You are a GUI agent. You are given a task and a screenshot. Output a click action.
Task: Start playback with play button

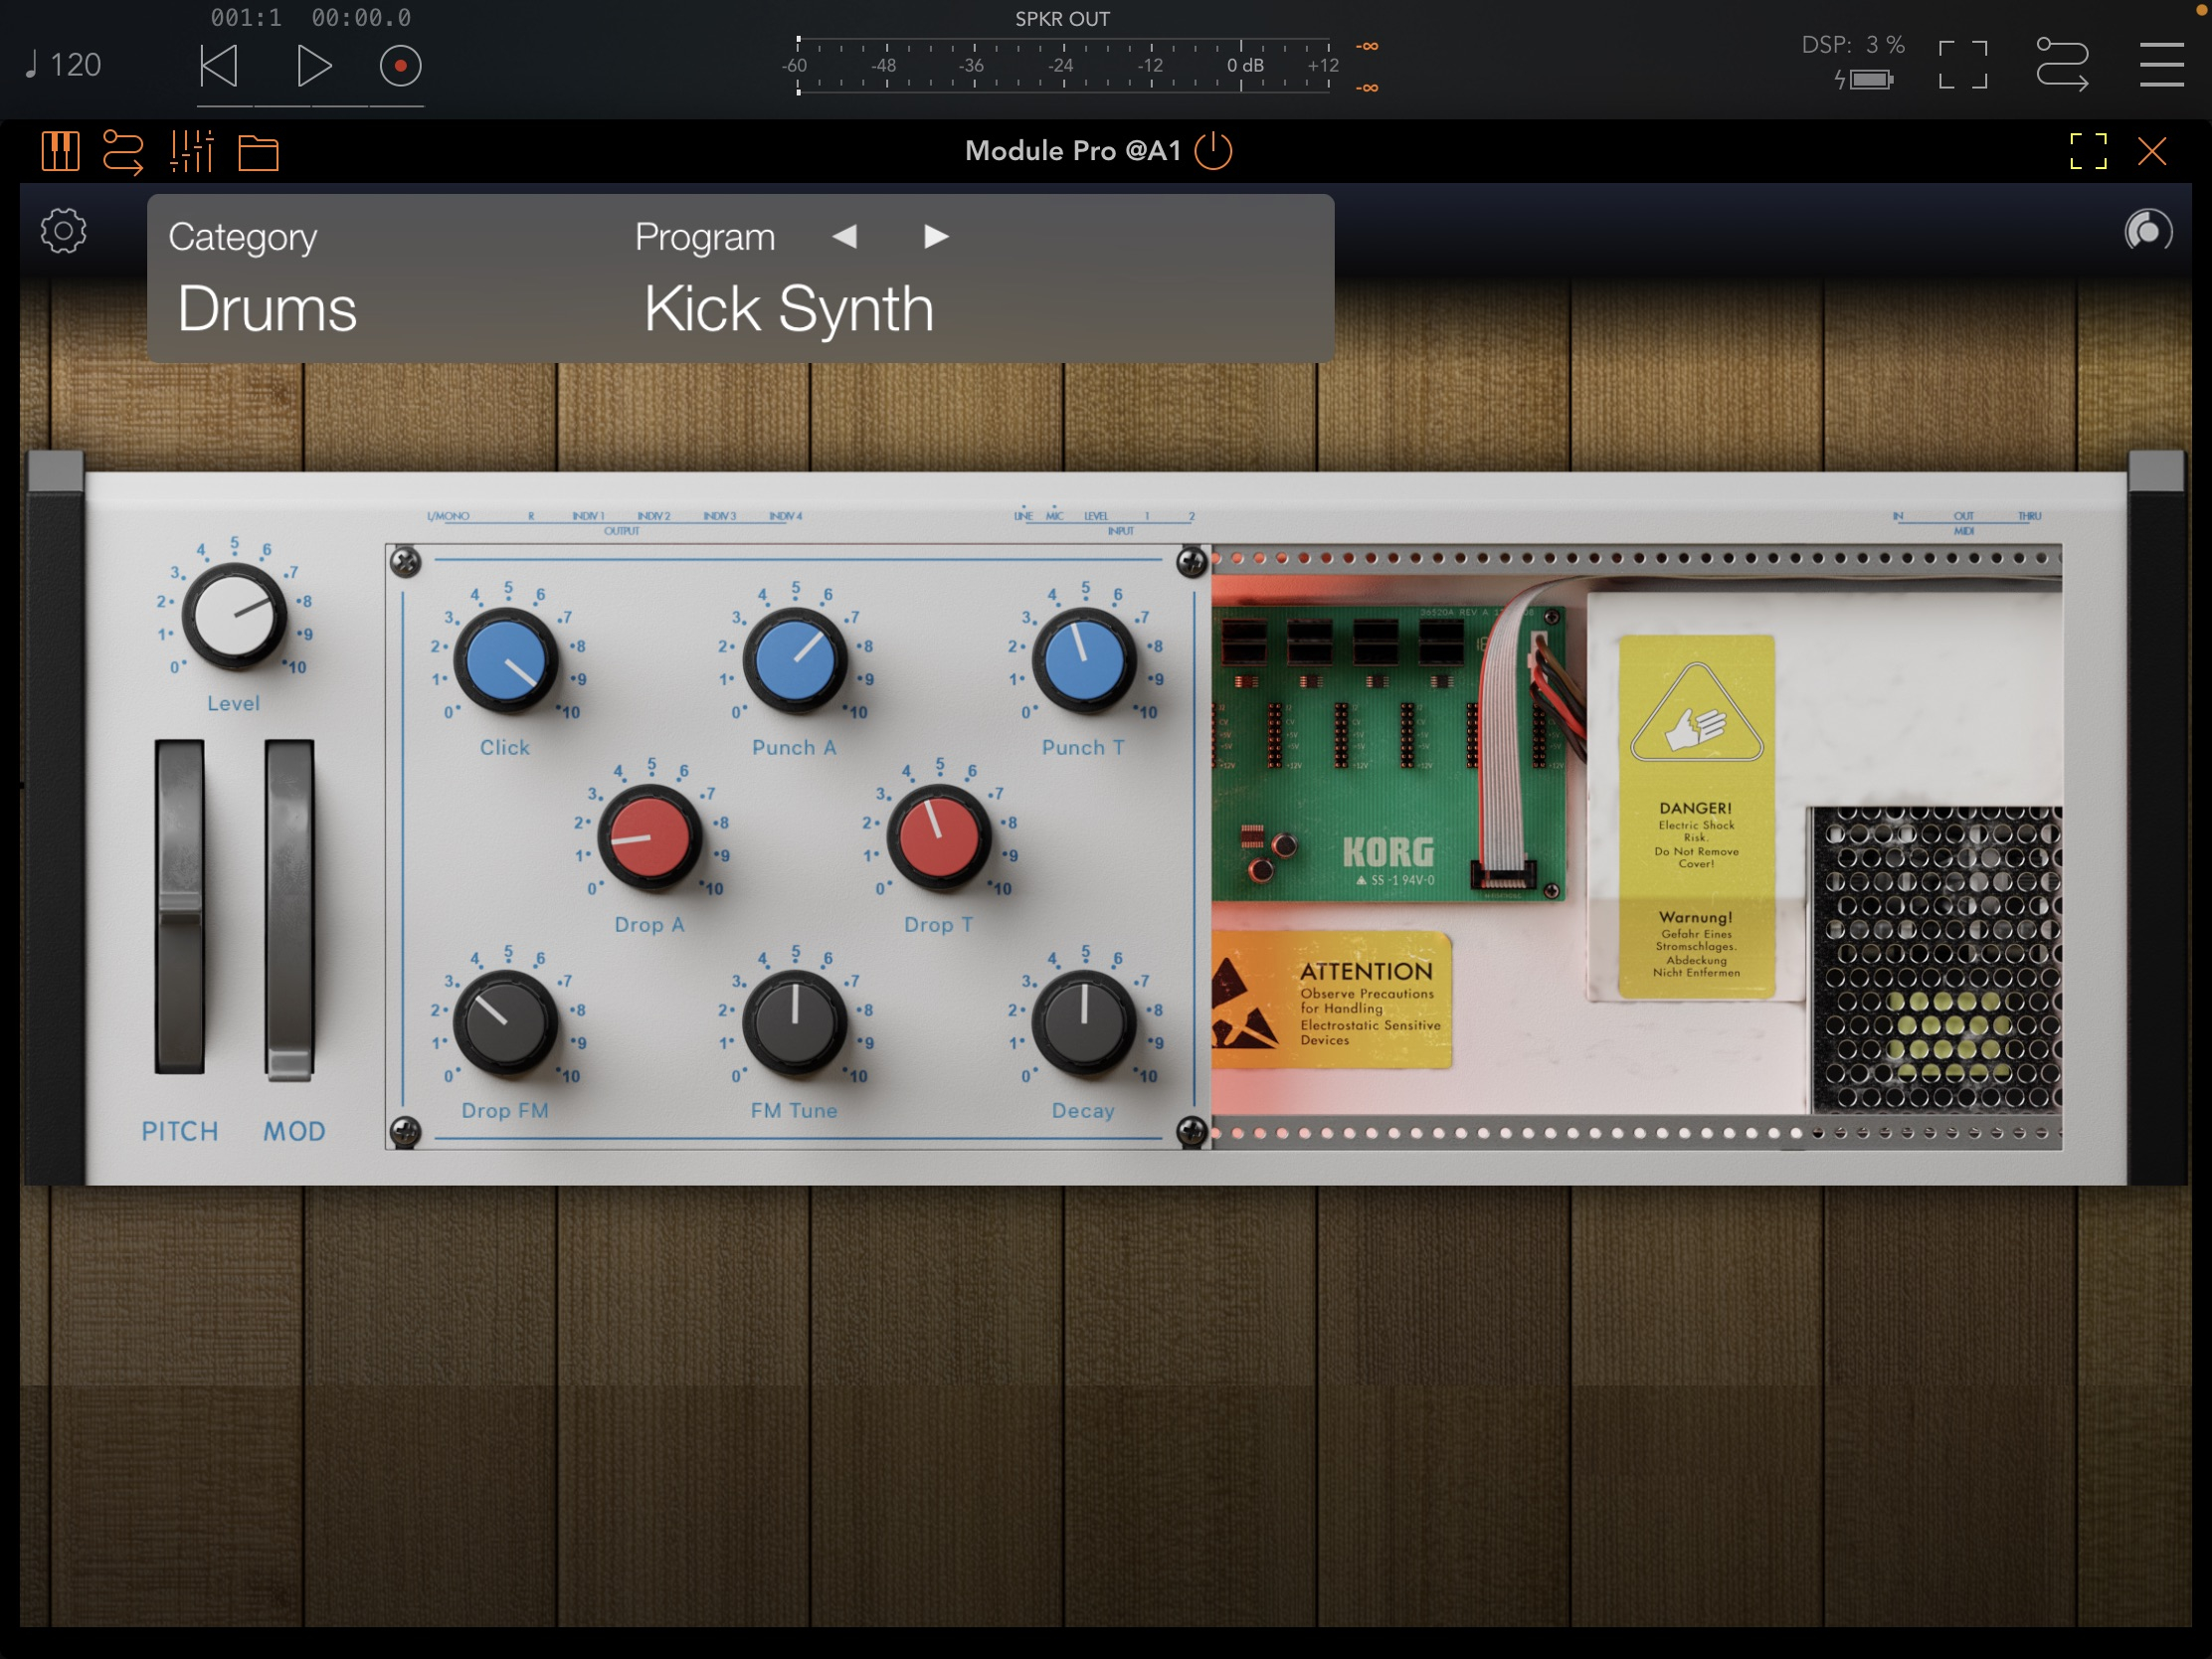click(314, 66)
